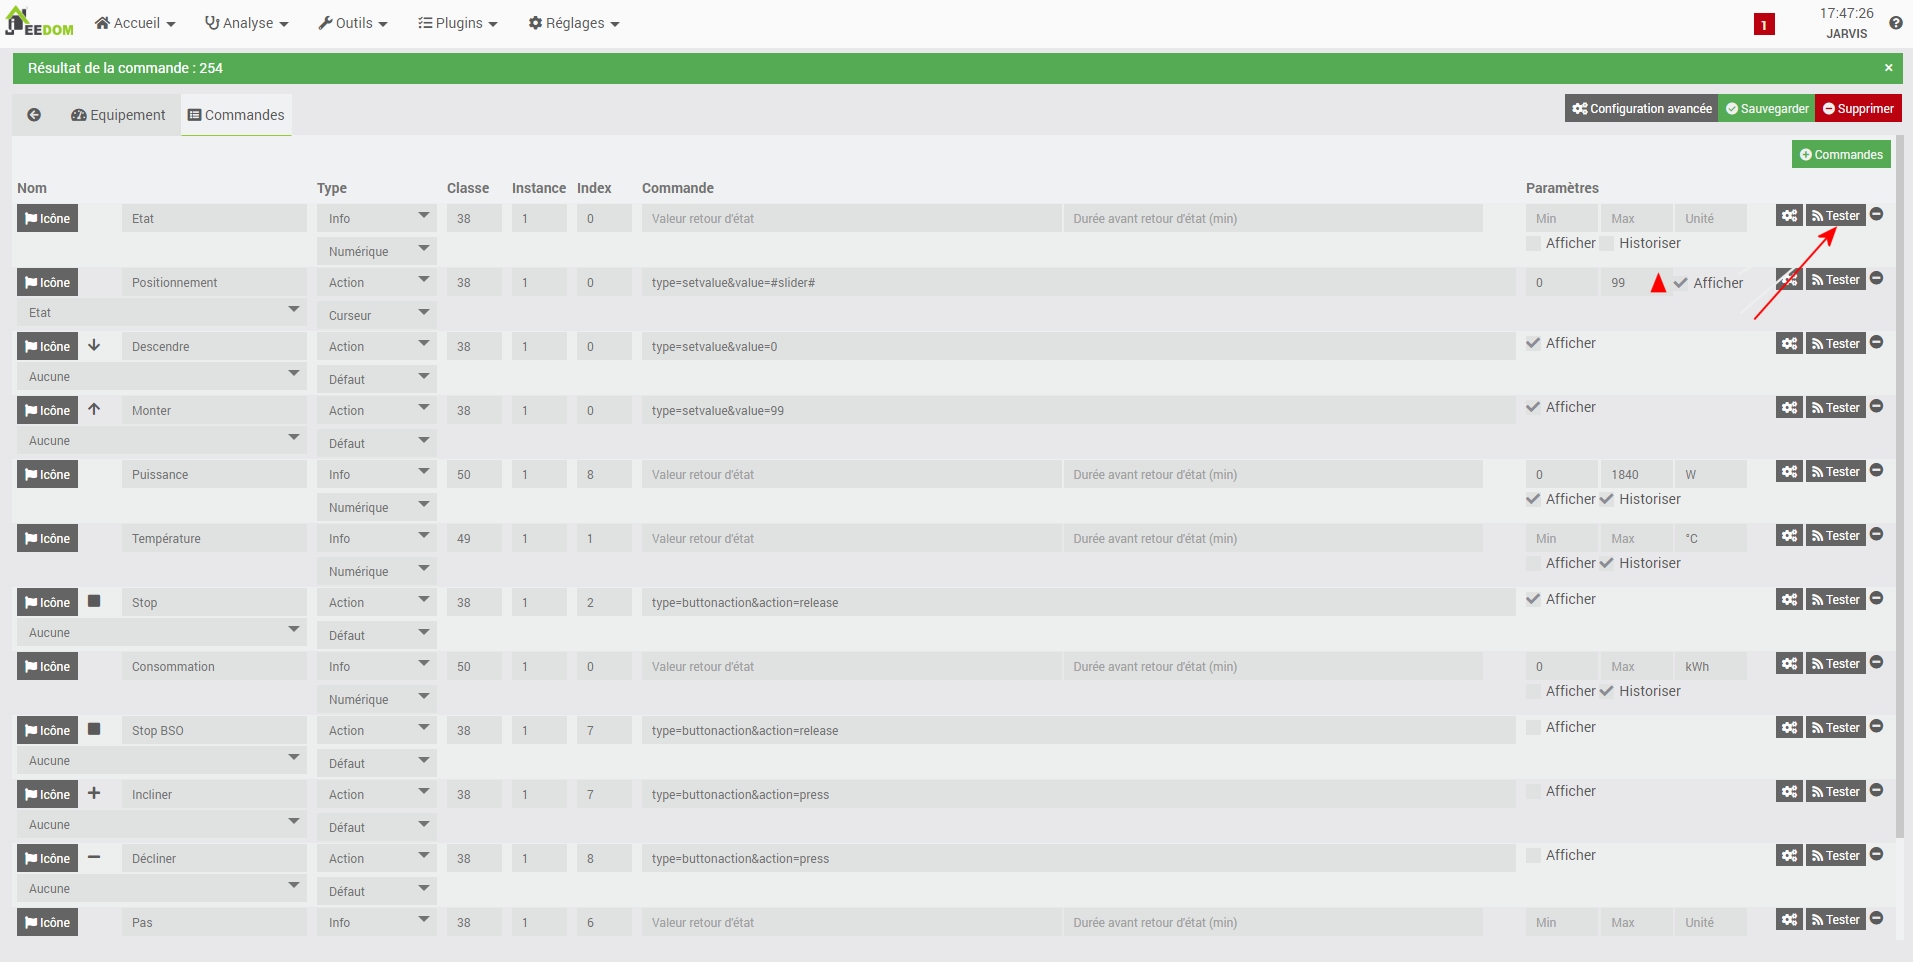The image size is (1913, 962).
Task: Open gear configuration for Température command
Action: pos(1789,535)
